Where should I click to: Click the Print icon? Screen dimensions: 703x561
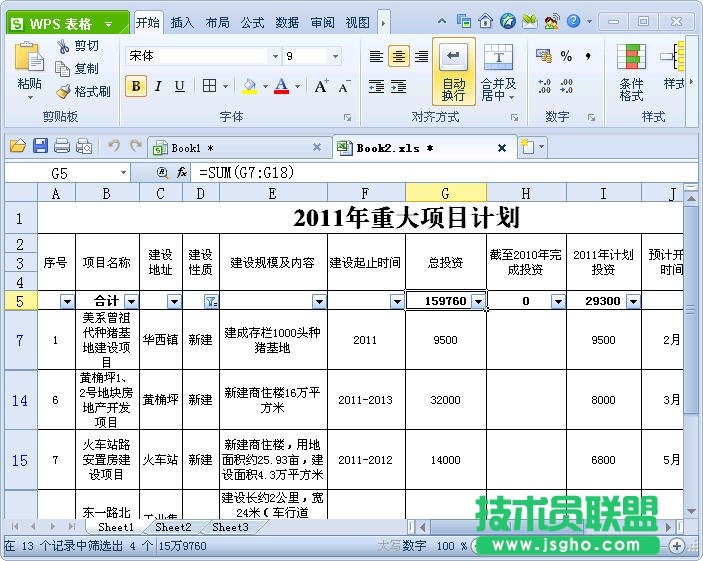pyautogui.click(x=61, y=147)
